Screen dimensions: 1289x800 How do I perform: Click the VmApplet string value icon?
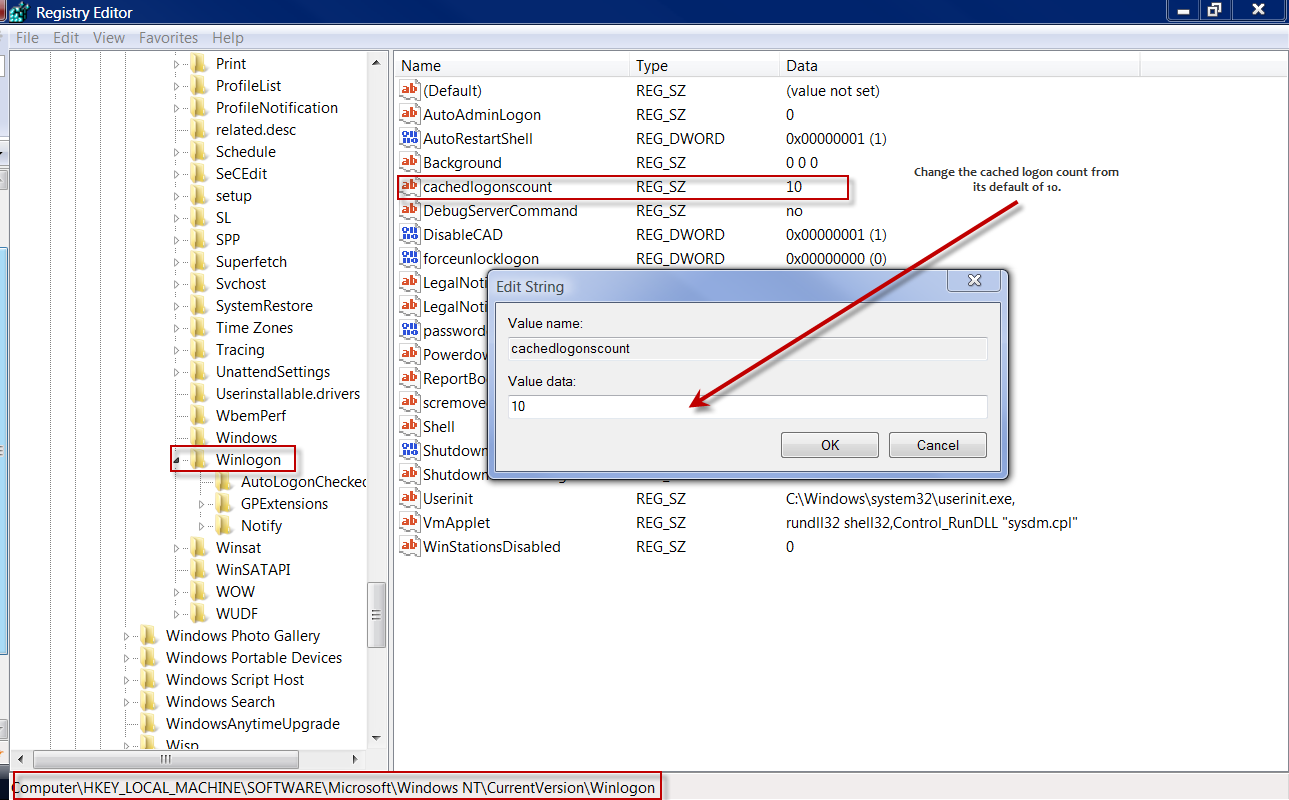(x=409, y=522)
